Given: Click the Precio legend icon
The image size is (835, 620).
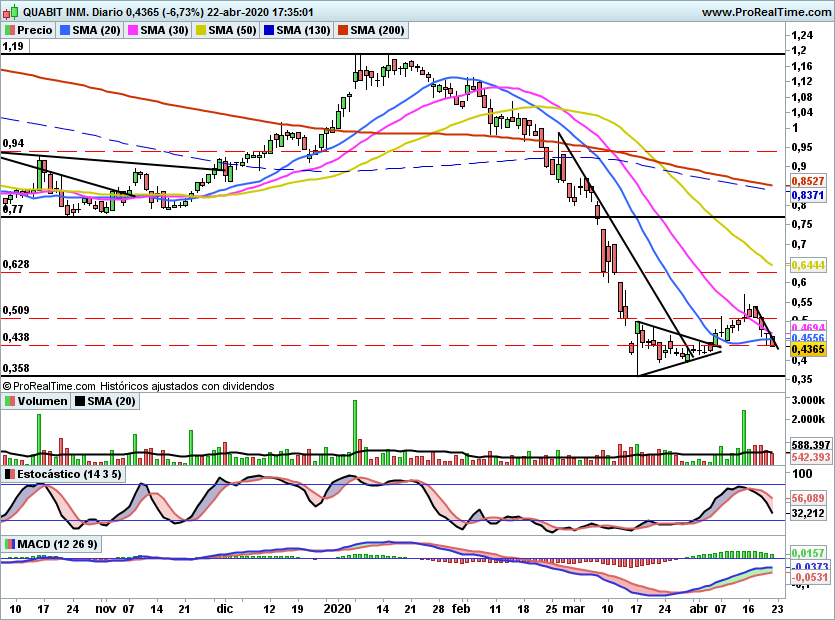Looking at the screenshot, I should (10, 30).
